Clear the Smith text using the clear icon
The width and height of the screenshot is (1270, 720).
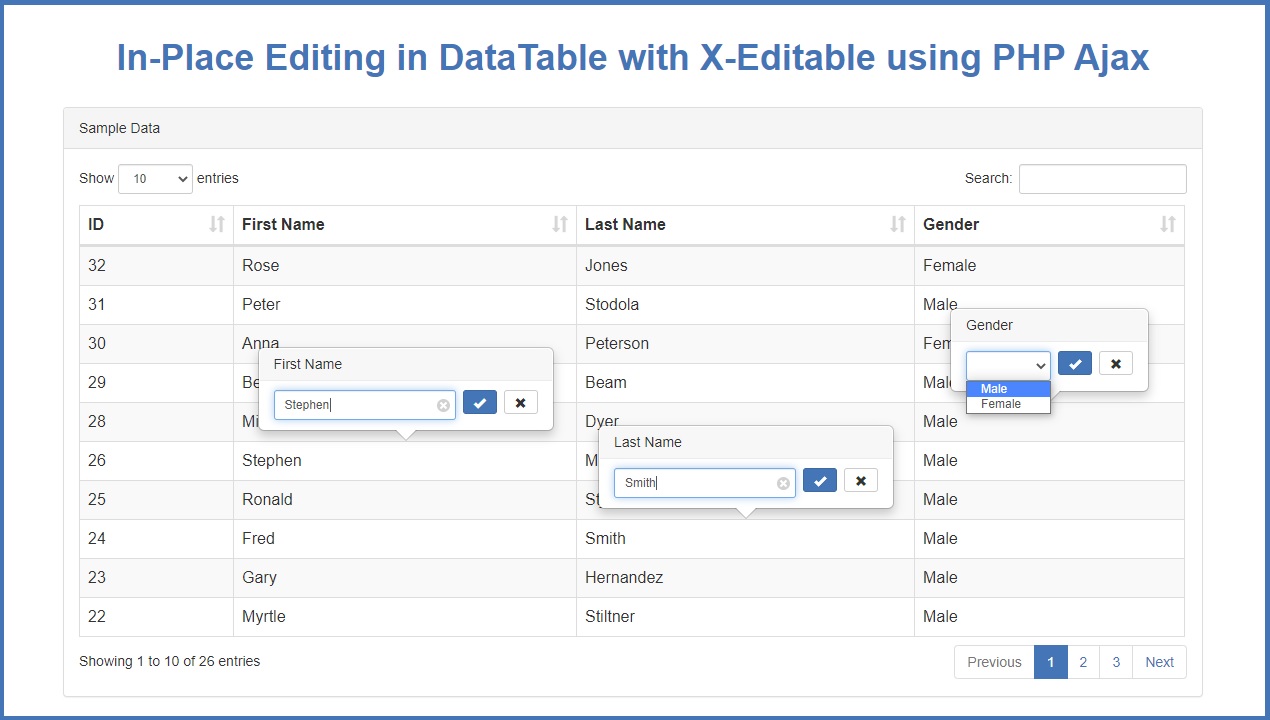782,483
